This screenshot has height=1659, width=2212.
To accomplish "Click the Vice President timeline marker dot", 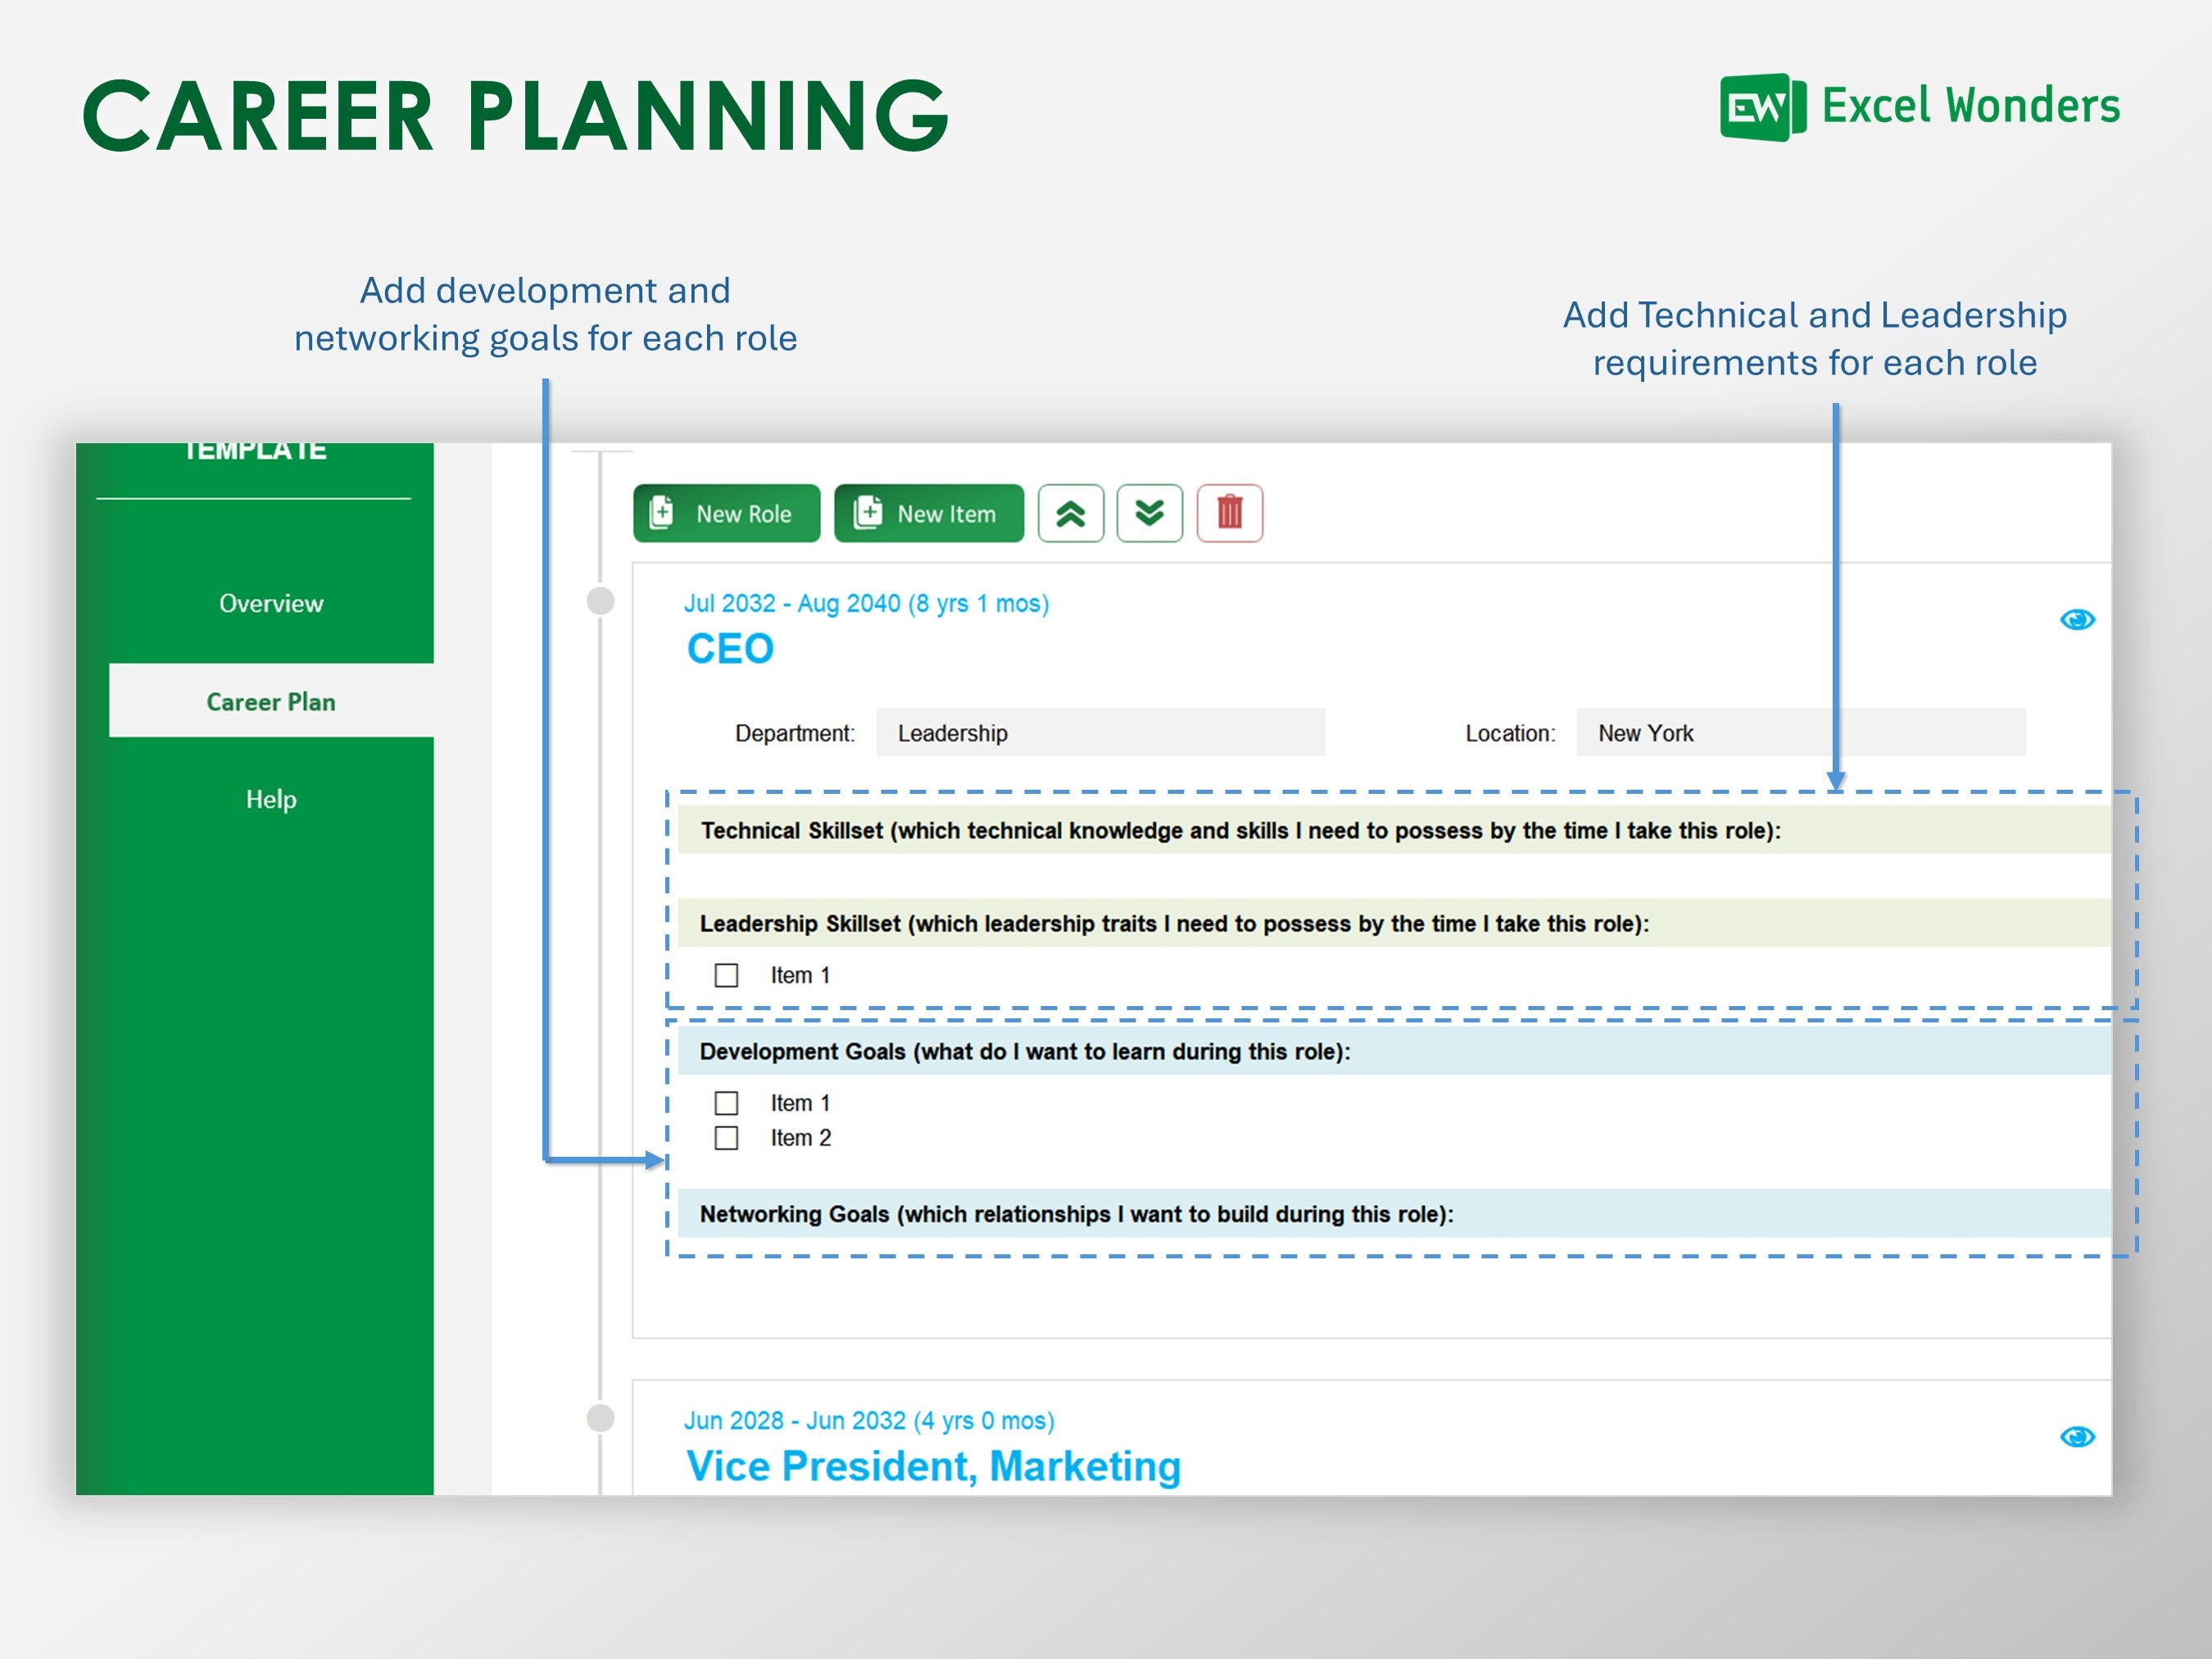I will (x=600, y=1418).
